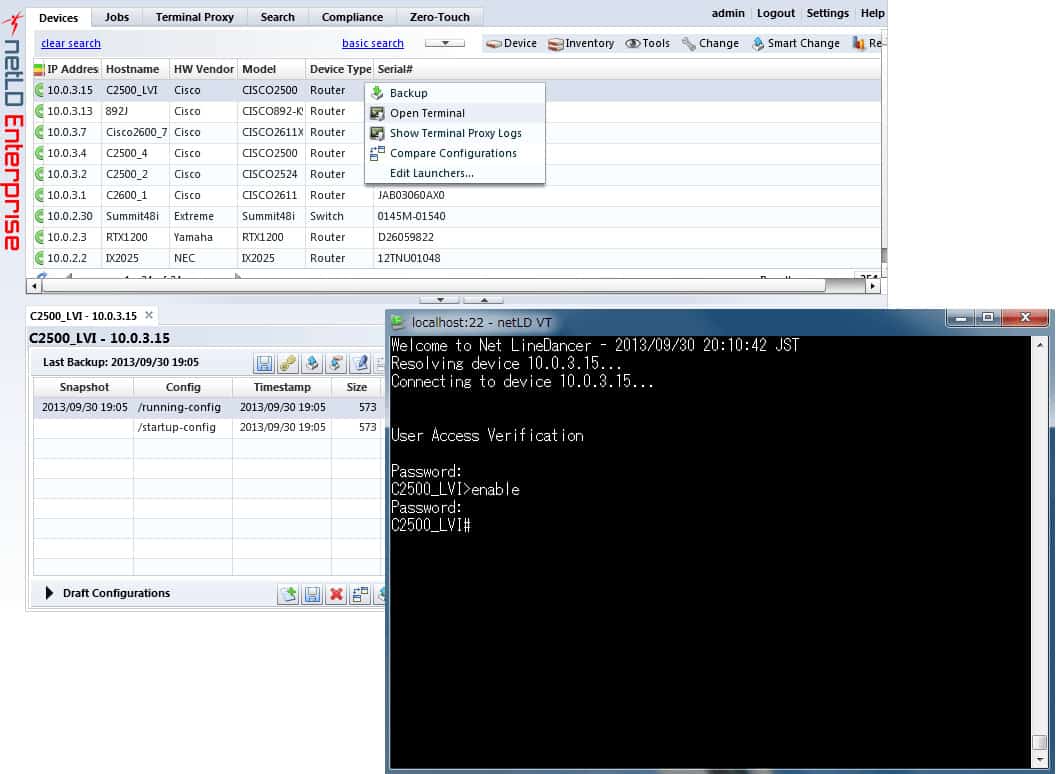
Task: Click status icon for 10.0.3.13 row
Action: pos(39,111)
